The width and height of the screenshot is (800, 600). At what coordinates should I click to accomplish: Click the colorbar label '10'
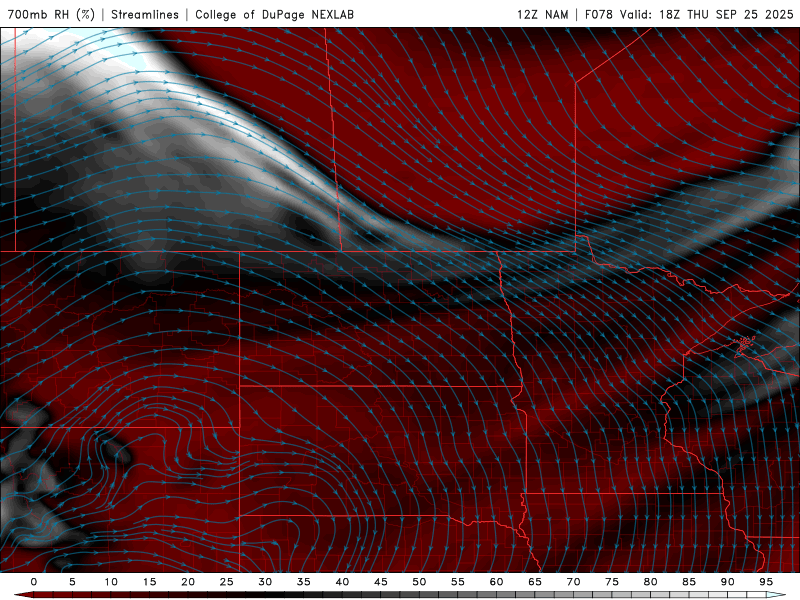point(111,582)
